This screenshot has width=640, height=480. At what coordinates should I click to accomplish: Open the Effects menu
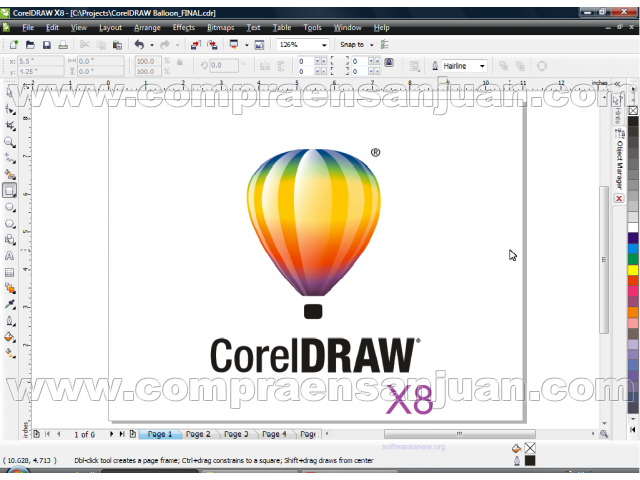click(184, 28)
